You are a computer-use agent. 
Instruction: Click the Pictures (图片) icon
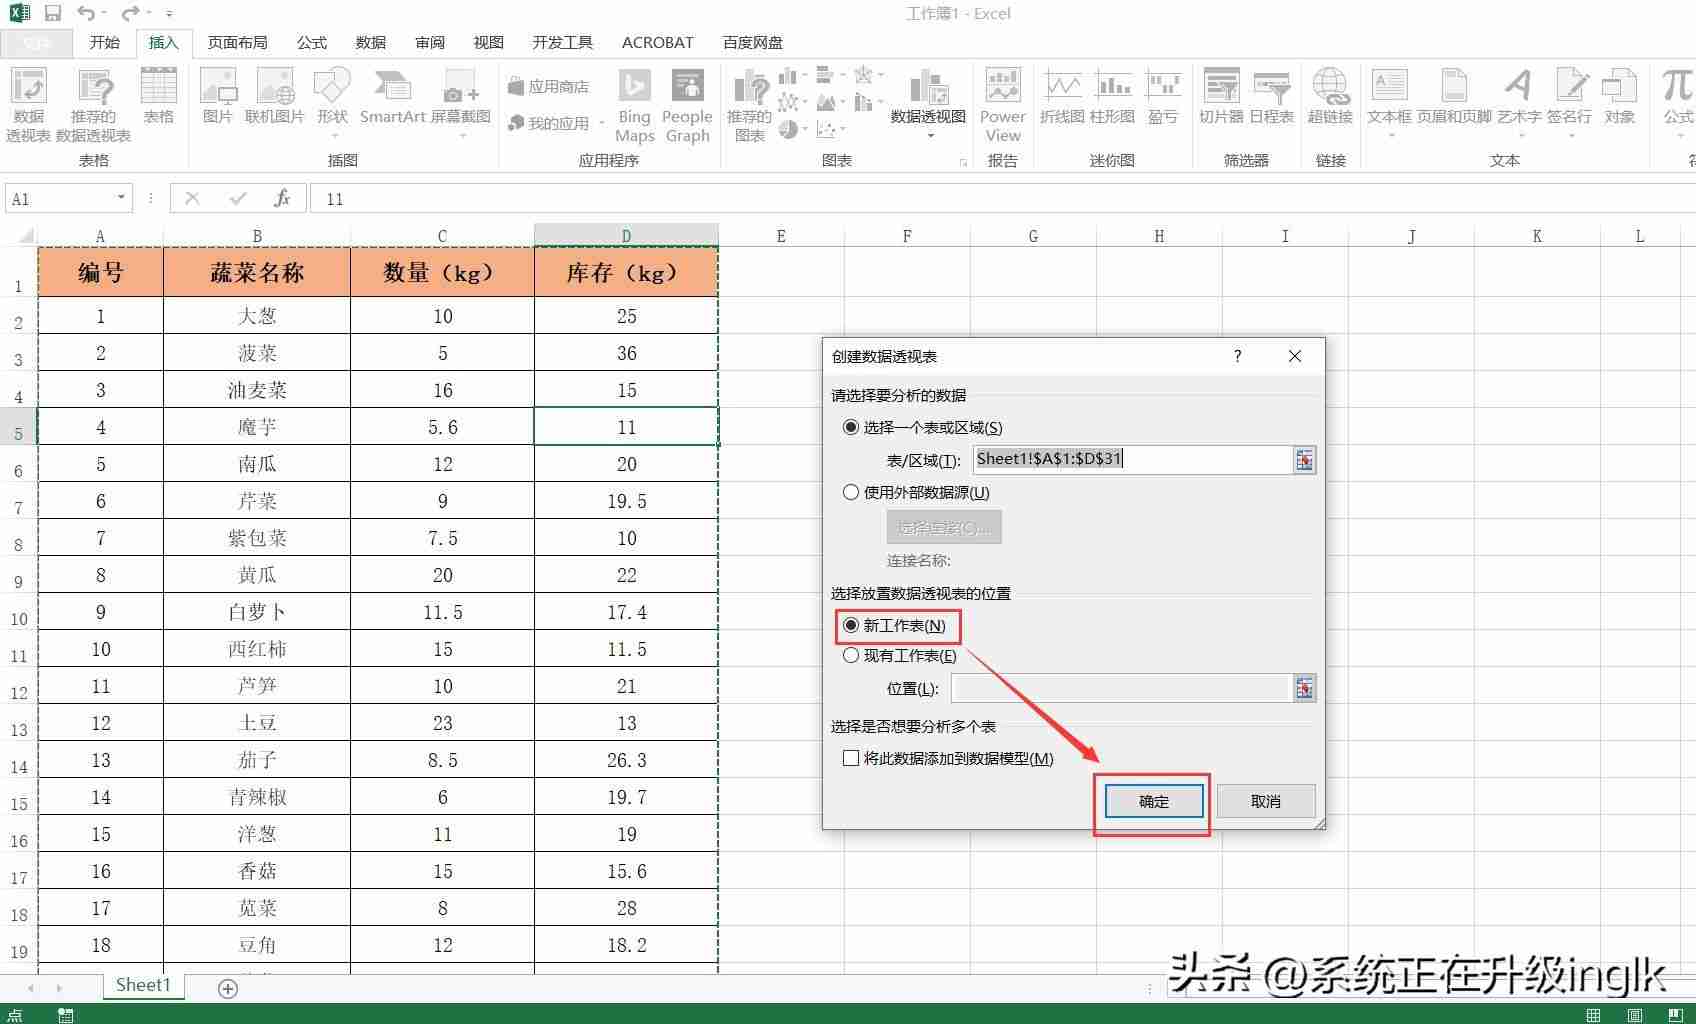point(217,96)
